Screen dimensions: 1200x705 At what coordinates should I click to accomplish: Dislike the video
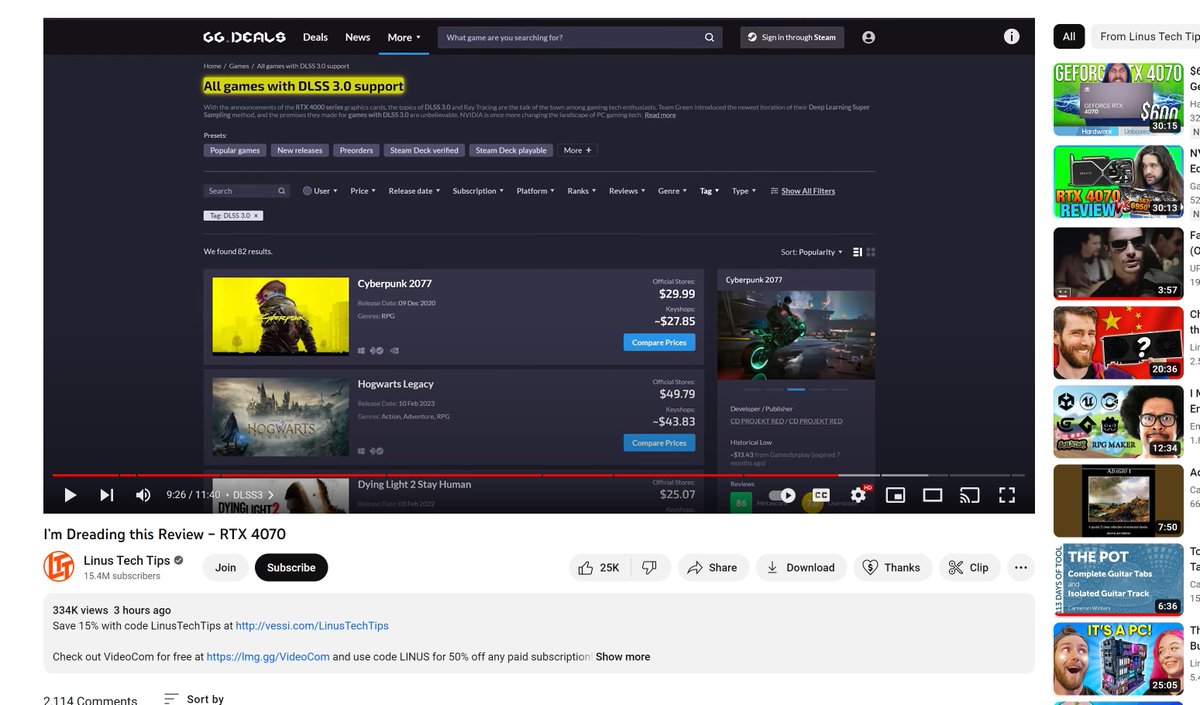649,567
